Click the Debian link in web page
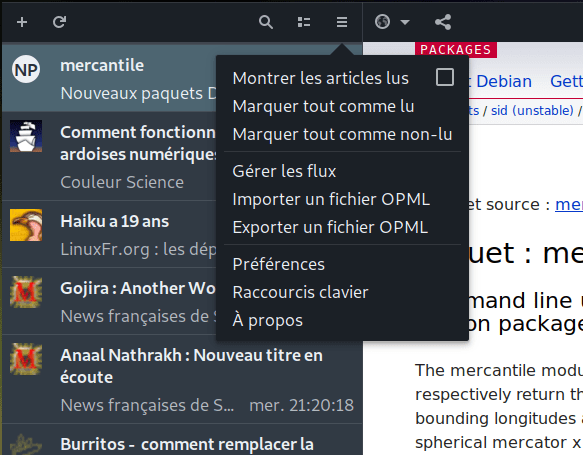The width and height of the screenshot is (583, 455). [x=504, y=81]
